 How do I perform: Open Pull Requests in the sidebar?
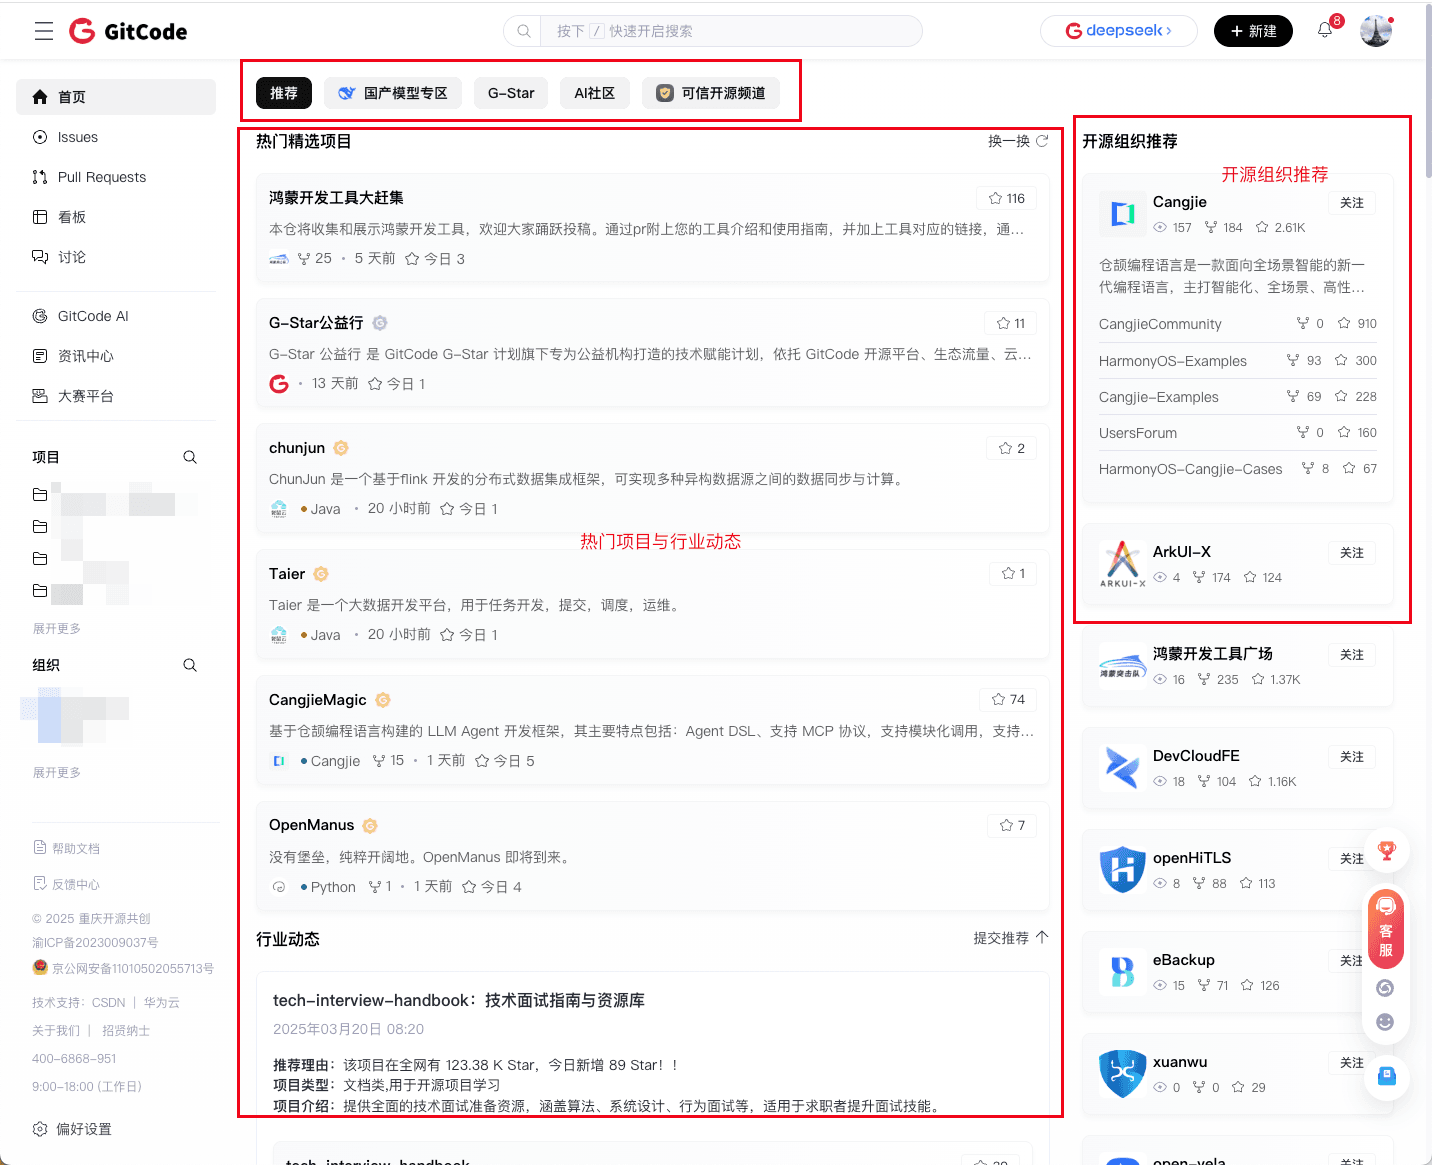tap(101, 177)
